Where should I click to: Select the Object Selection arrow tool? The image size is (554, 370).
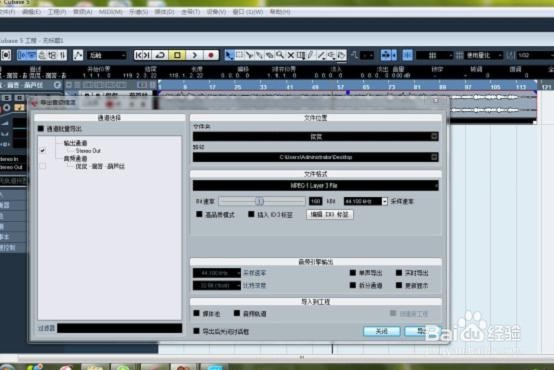229,55
